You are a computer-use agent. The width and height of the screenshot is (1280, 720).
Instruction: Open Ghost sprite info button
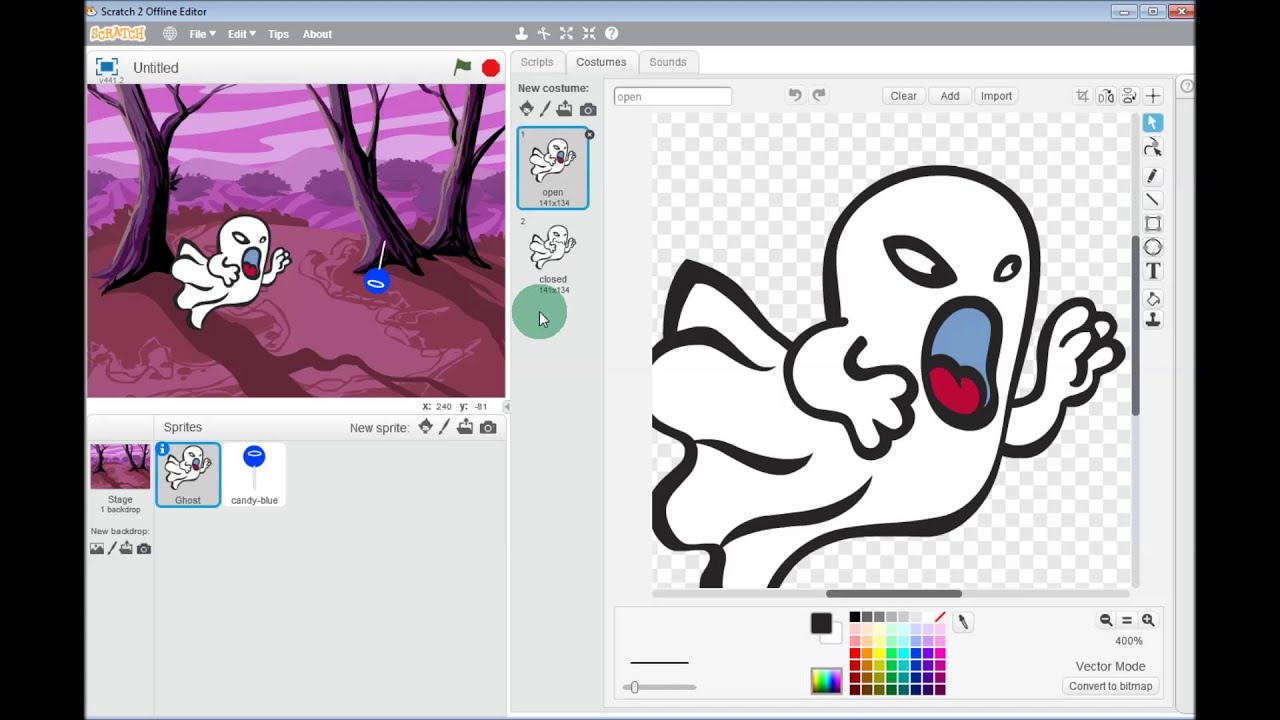162,449
